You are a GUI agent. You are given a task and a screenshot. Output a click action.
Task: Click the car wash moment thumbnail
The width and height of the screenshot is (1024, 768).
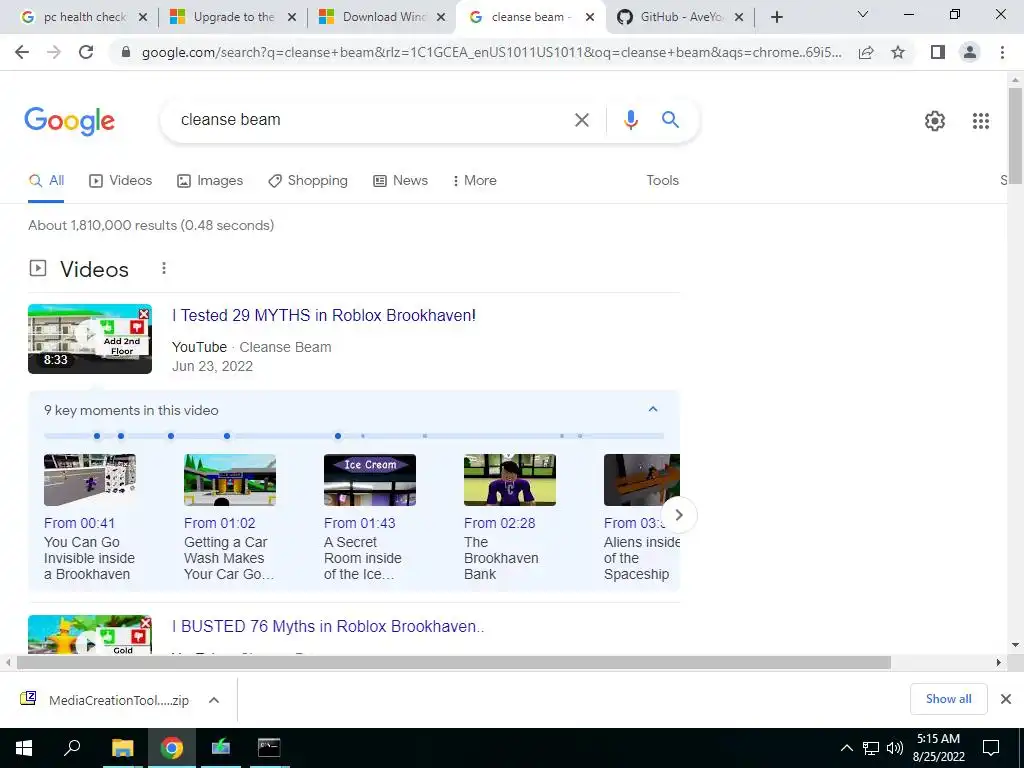tap(230, 480)
